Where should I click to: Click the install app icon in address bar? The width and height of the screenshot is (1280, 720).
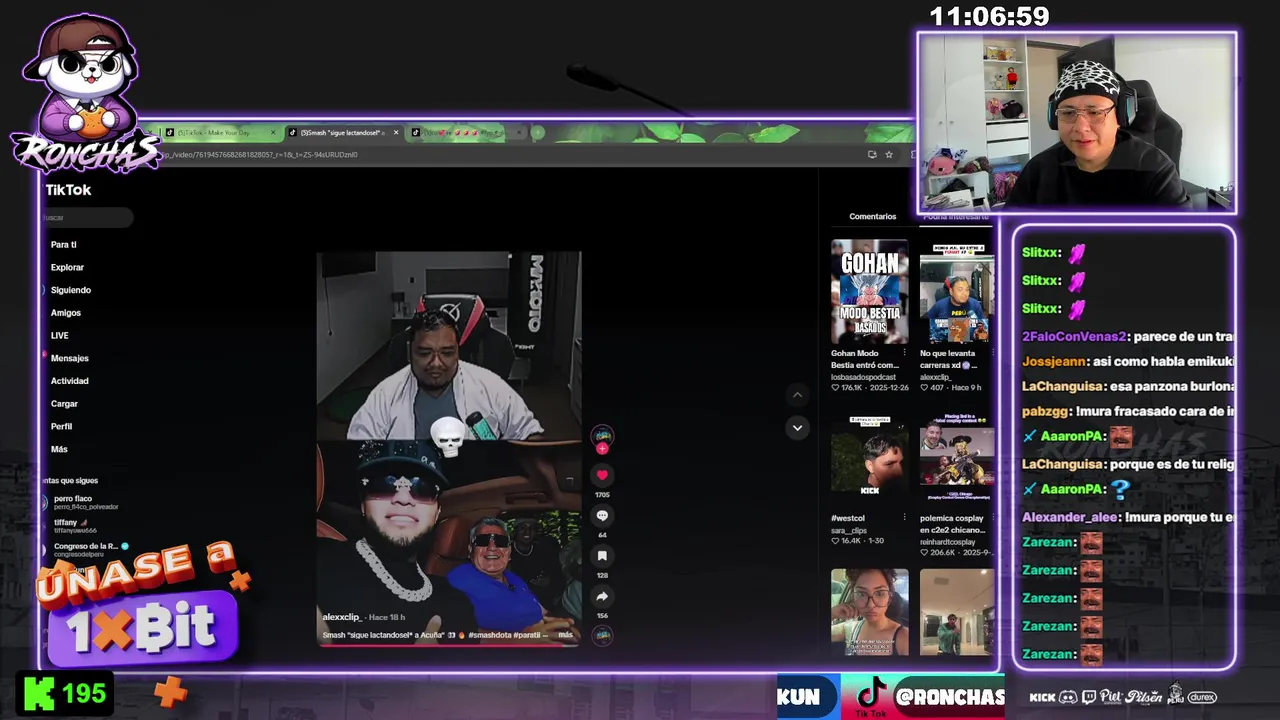pos(872,155)
